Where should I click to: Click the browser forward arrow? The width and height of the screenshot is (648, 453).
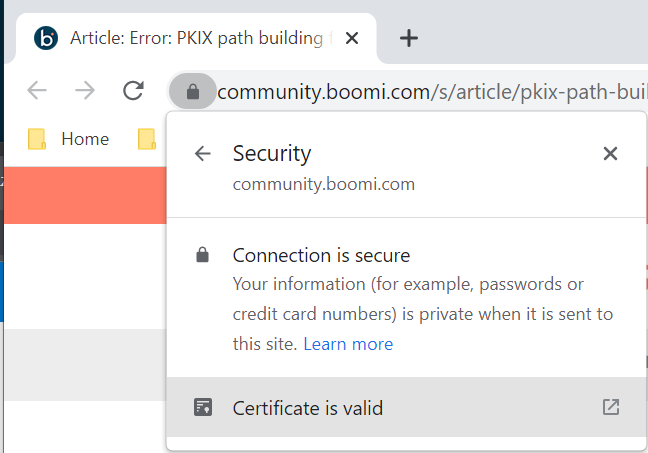tap(85, 91)
